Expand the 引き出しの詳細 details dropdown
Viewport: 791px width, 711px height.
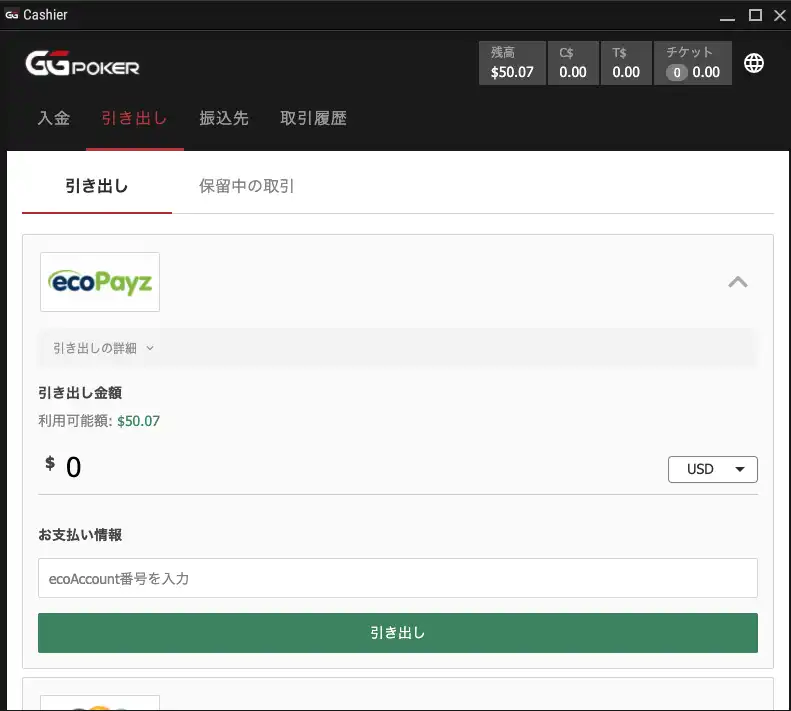click(103, 348)
